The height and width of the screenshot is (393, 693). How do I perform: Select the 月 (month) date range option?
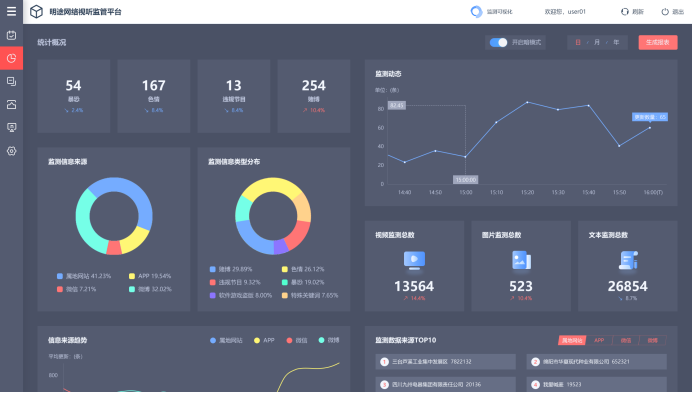tap(597, 42)
